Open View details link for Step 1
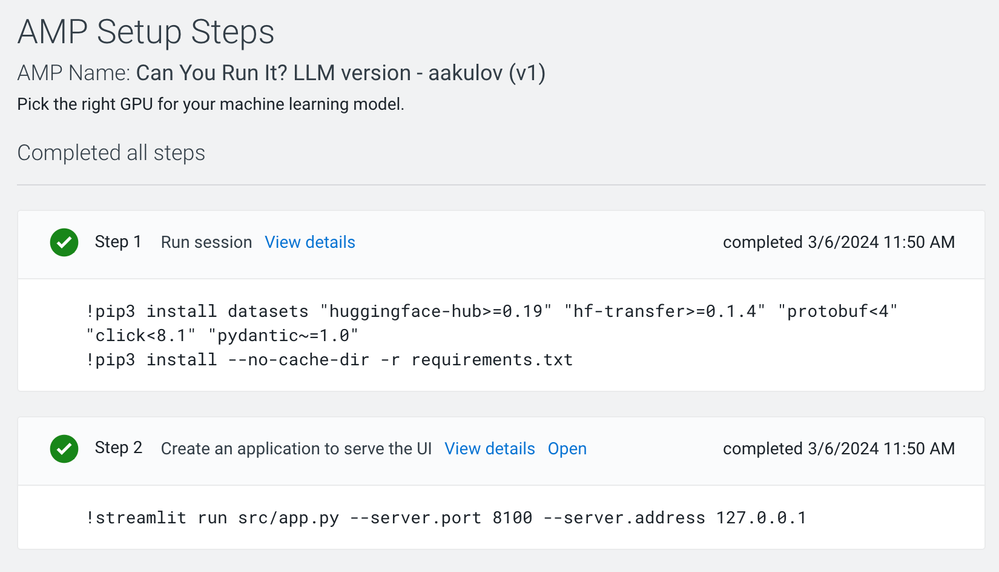The height and width of the screenshot is (572, 999). (x=310, y=242)
